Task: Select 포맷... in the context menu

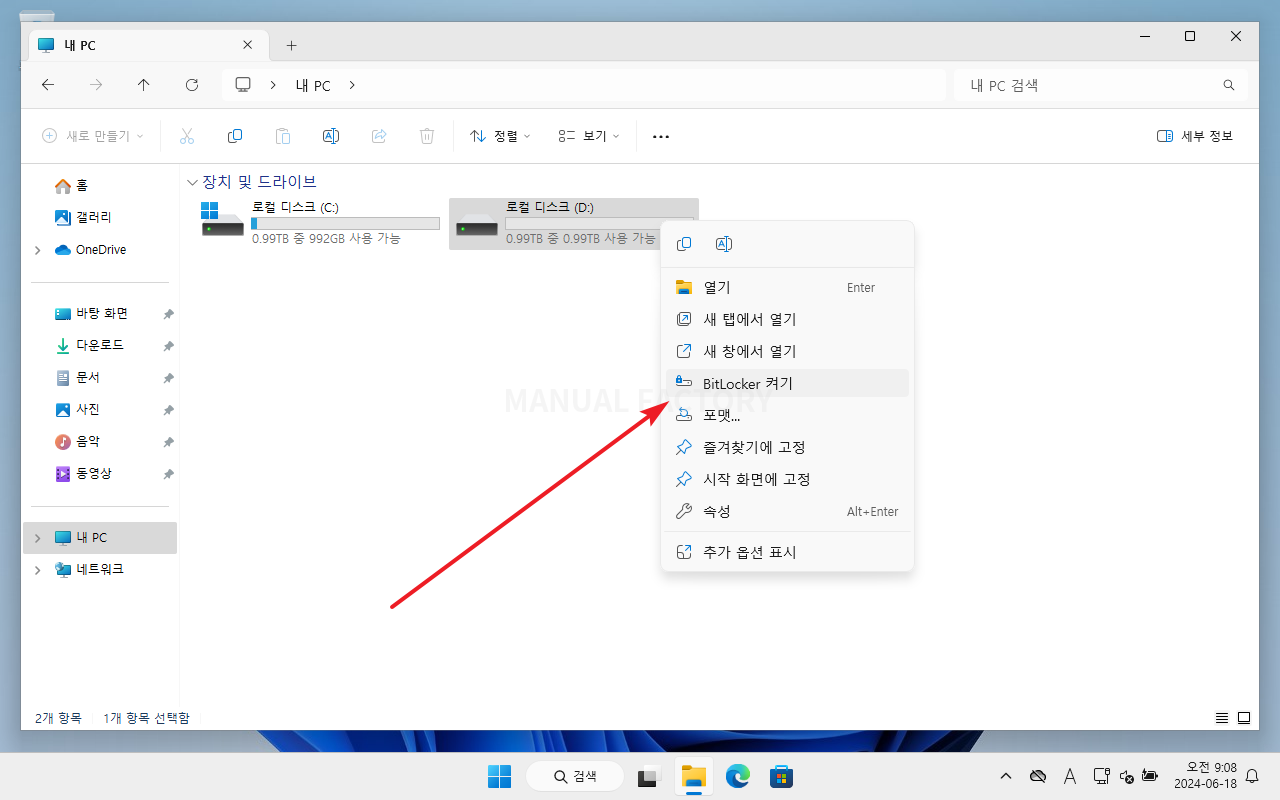Action: [x=787, y=415]
